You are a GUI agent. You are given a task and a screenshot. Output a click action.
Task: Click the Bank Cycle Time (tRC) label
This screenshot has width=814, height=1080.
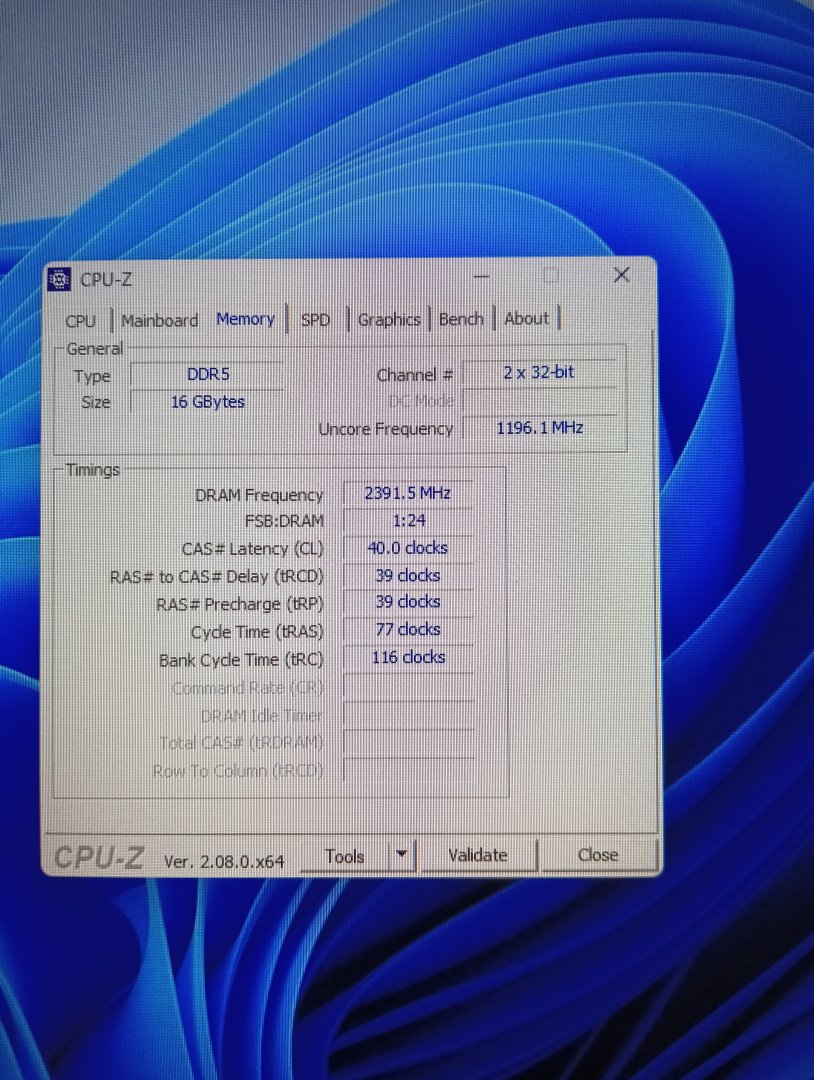[241, 660]
